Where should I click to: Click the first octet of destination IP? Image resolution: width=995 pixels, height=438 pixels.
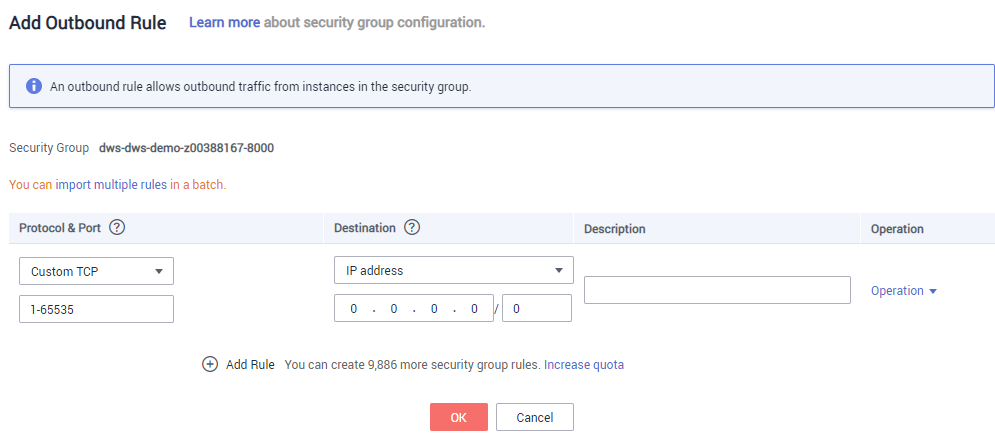click(x=354, y=309)
